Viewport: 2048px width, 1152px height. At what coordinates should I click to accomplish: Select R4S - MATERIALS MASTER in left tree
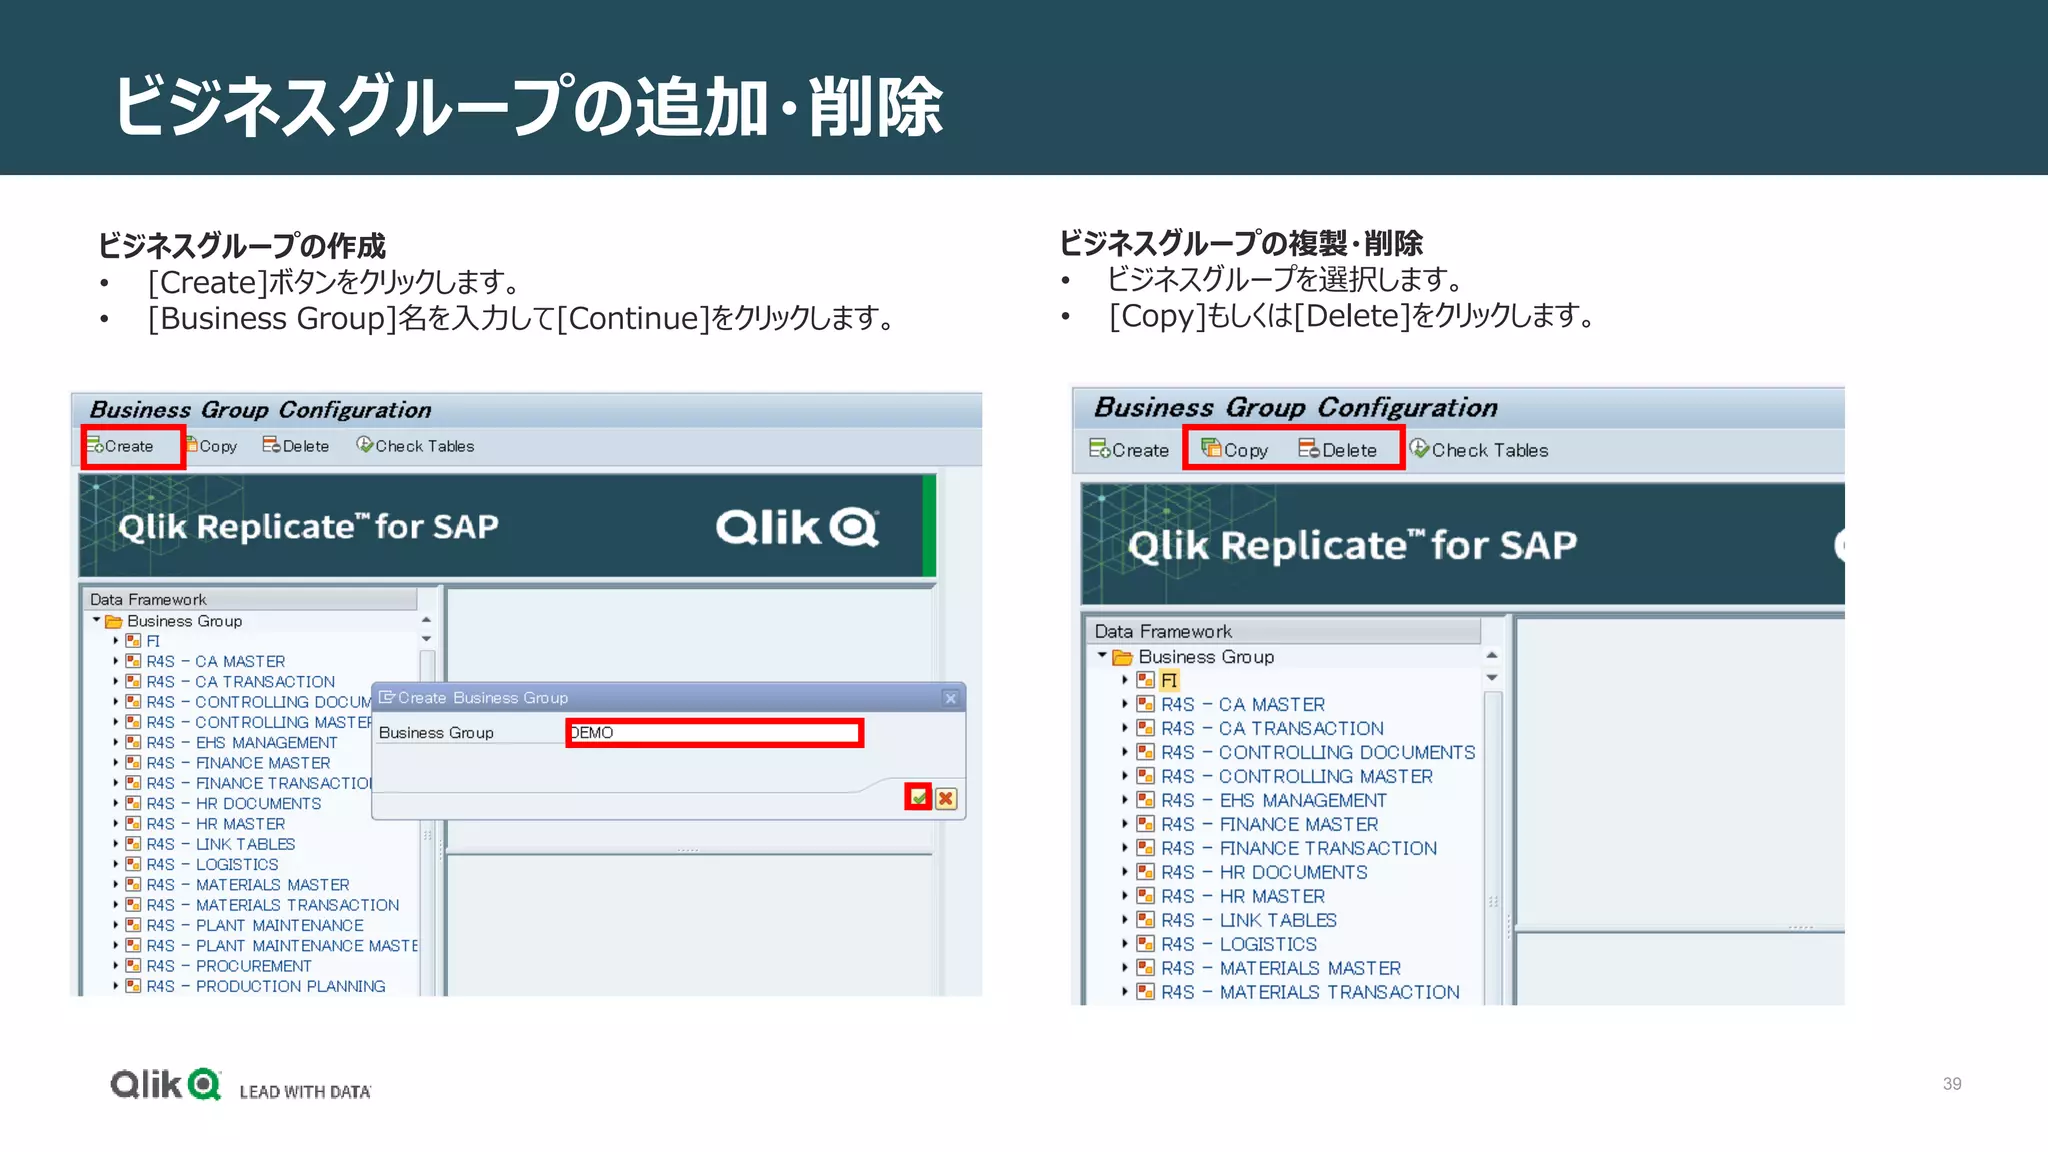tap(248, 885)
